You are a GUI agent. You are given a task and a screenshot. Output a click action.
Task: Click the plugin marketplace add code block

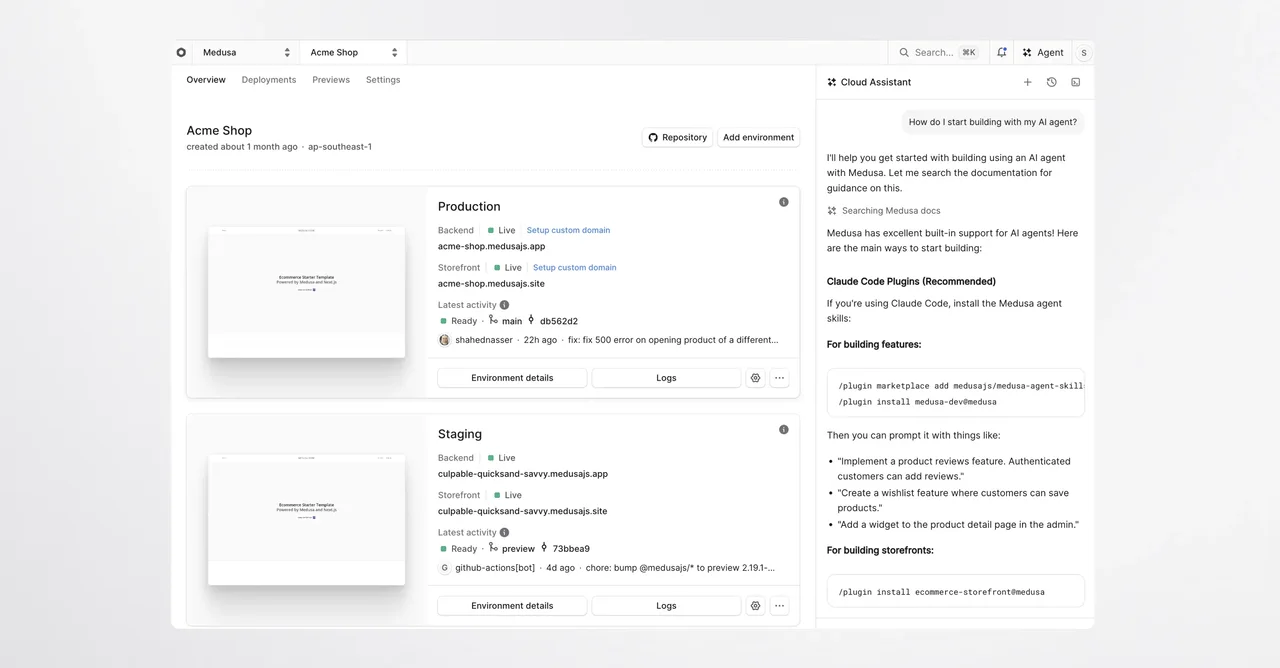[956, 393]
